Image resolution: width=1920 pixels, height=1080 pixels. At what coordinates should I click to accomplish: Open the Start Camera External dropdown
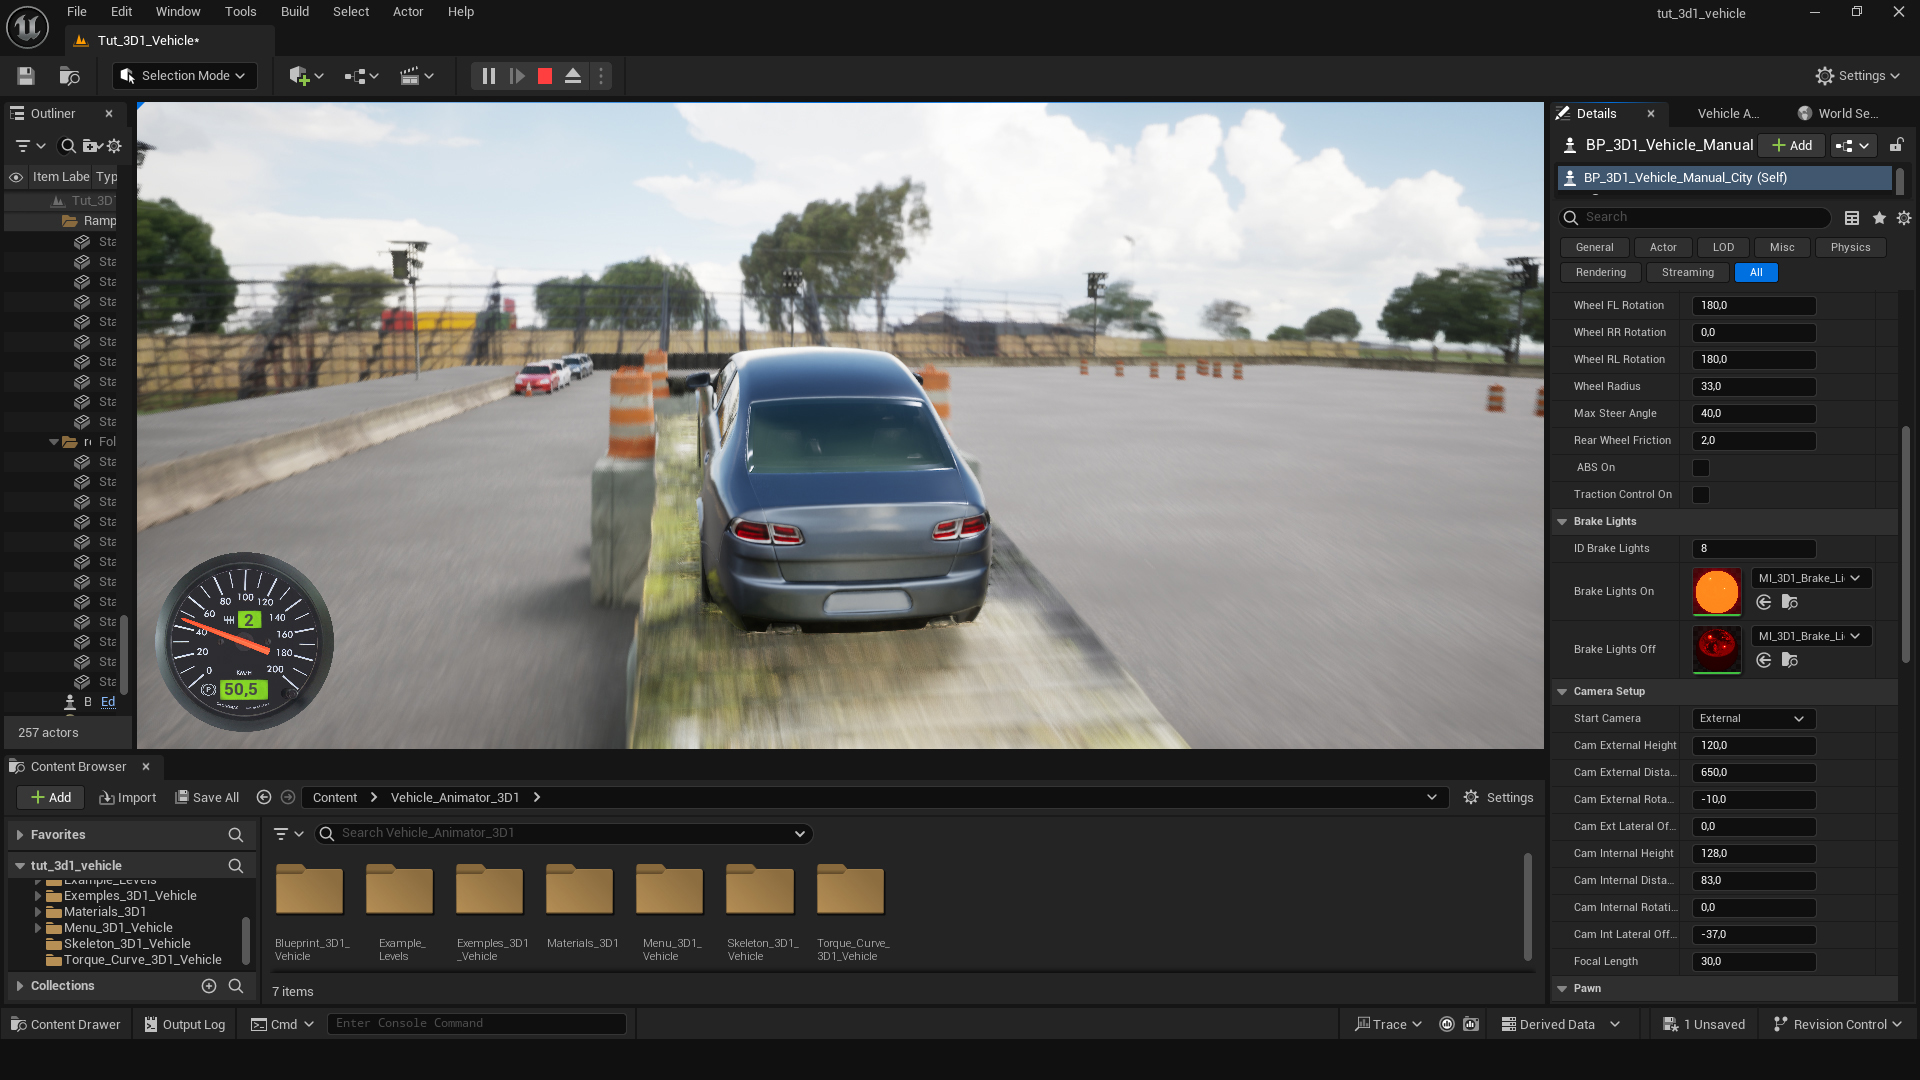tap(1753, 719)
